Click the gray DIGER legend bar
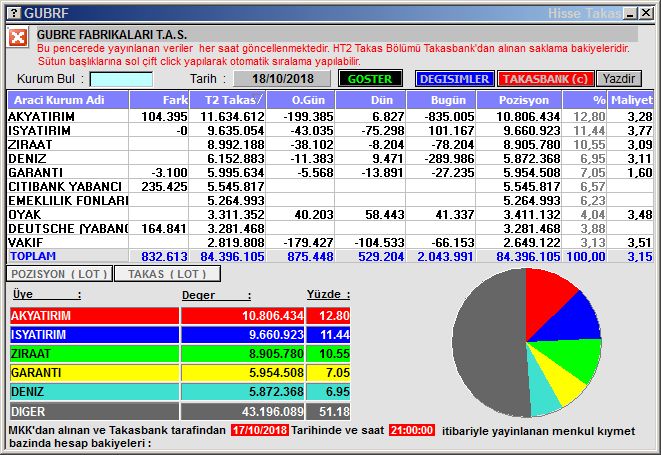 (x=94, y=411)
